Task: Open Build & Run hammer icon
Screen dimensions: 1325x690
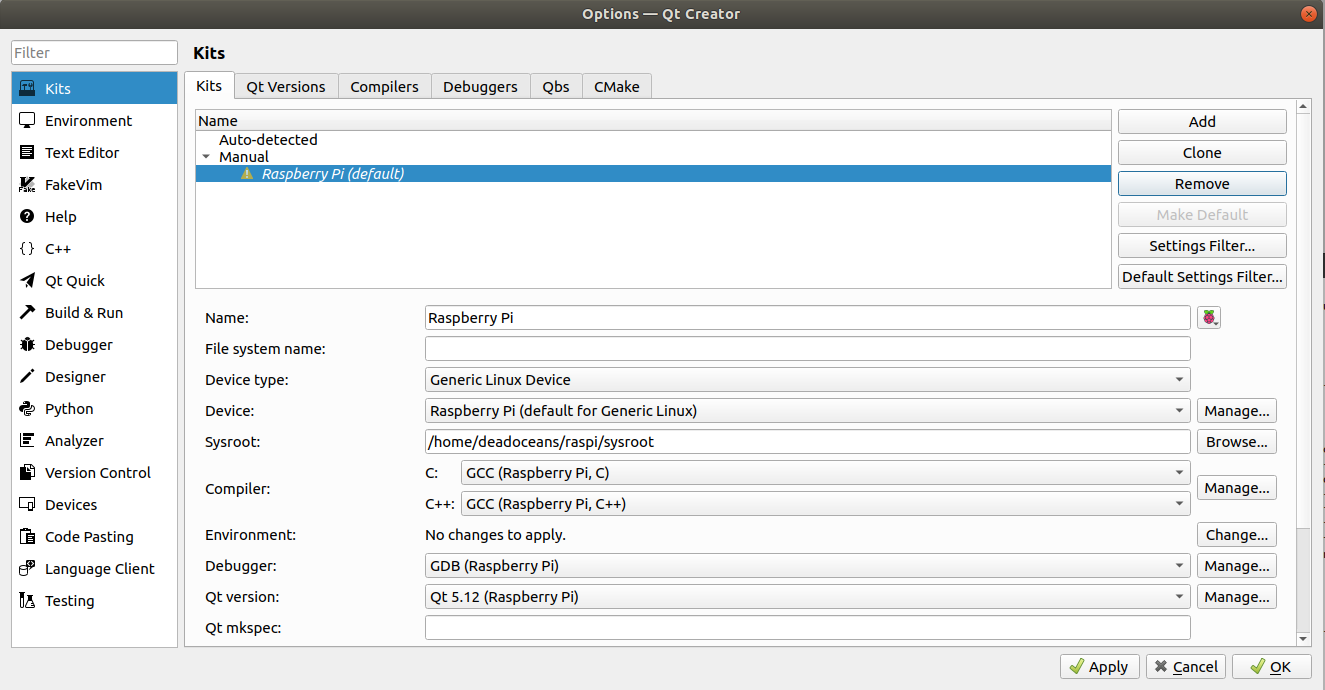Action: point(27,312)
